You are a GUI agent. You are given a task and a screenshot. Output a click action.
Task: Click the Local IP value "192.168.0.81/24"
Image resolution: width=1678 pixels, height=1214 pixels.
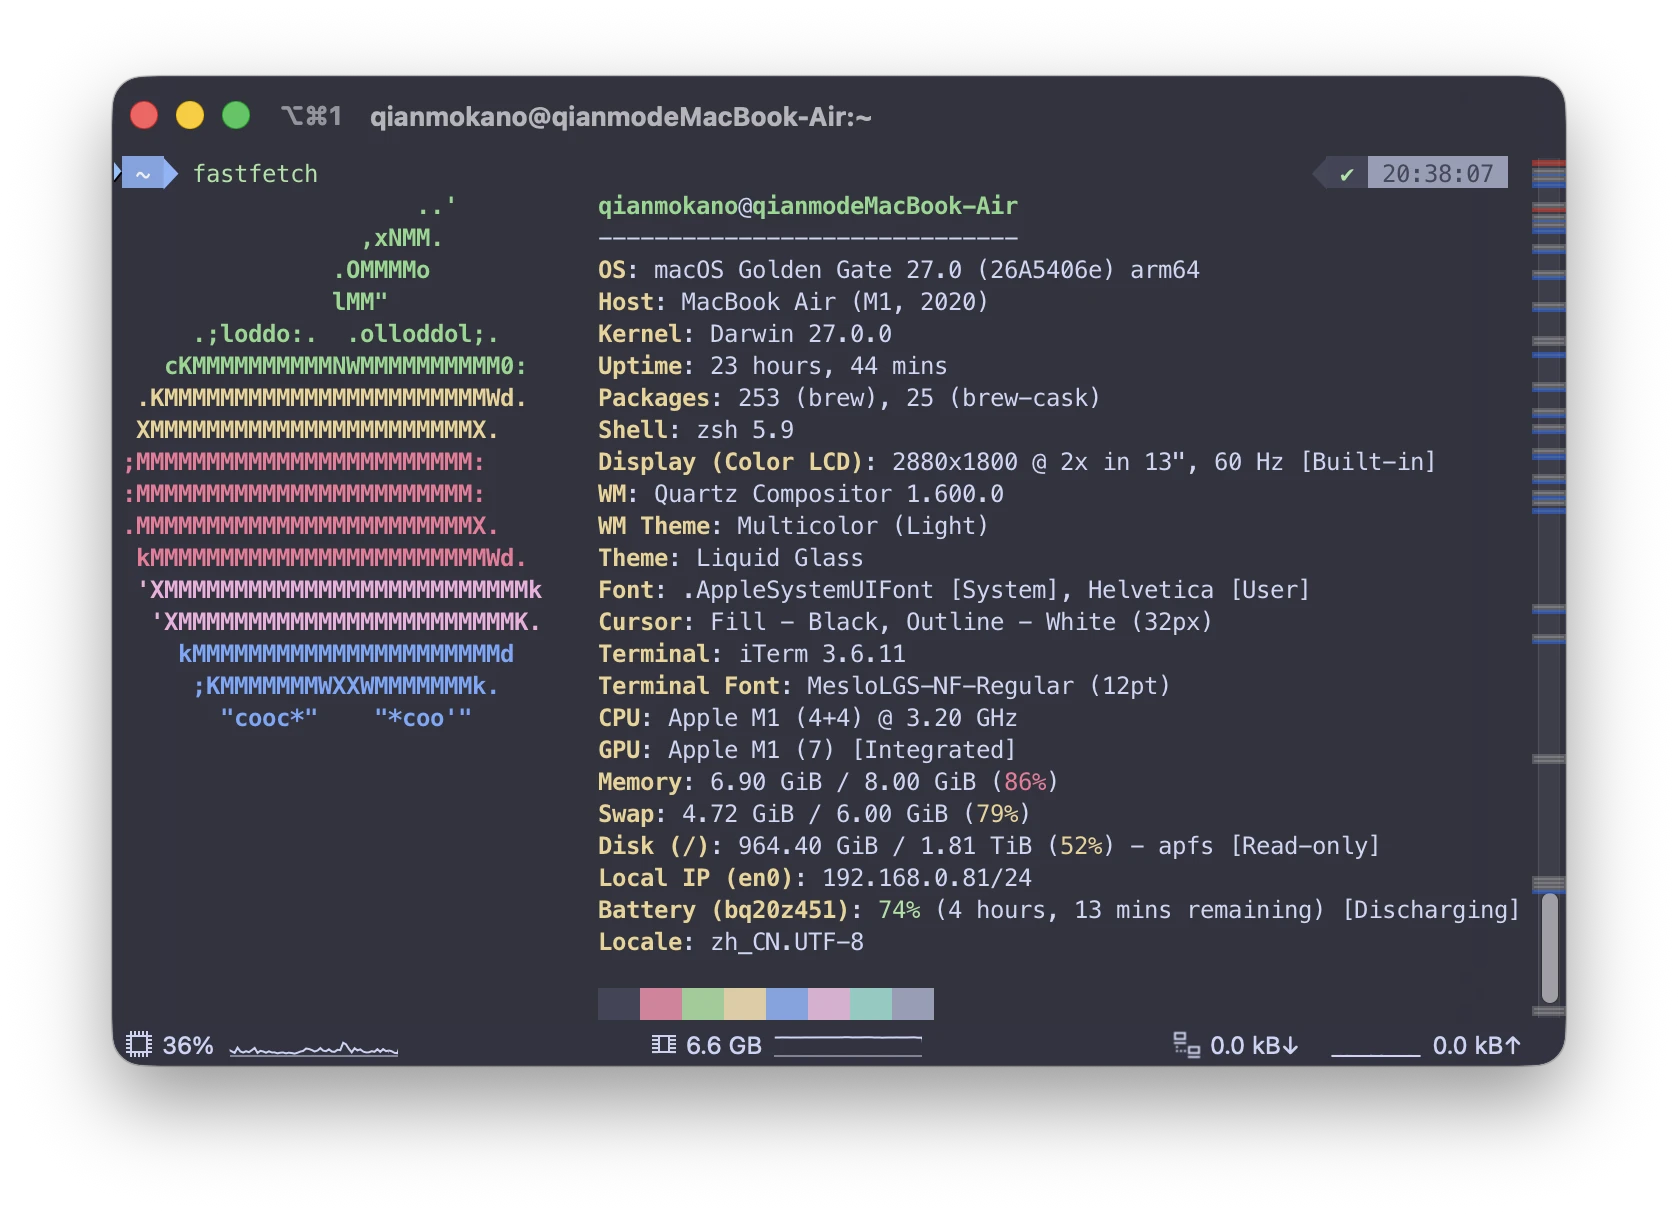click(927, 878)
